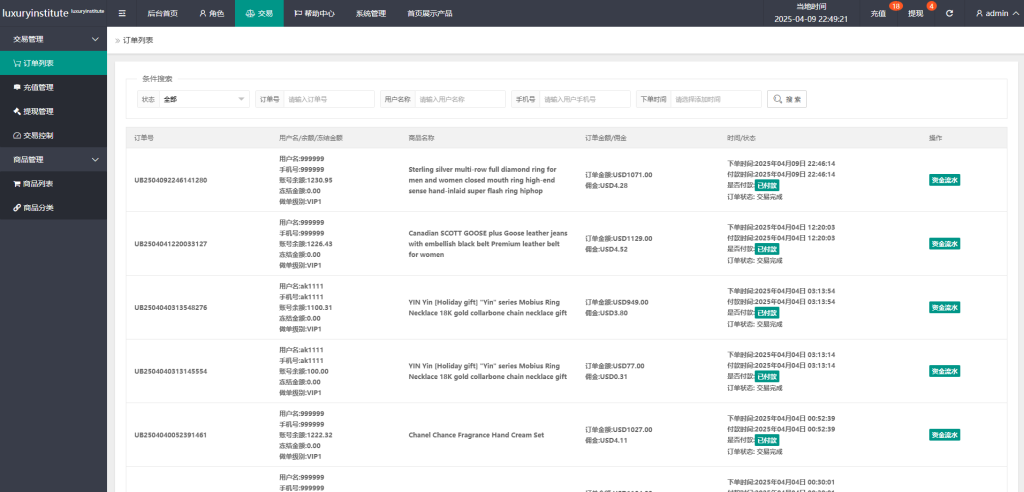
Task: Focus the 订单号 search field
Action: [328, 99]
